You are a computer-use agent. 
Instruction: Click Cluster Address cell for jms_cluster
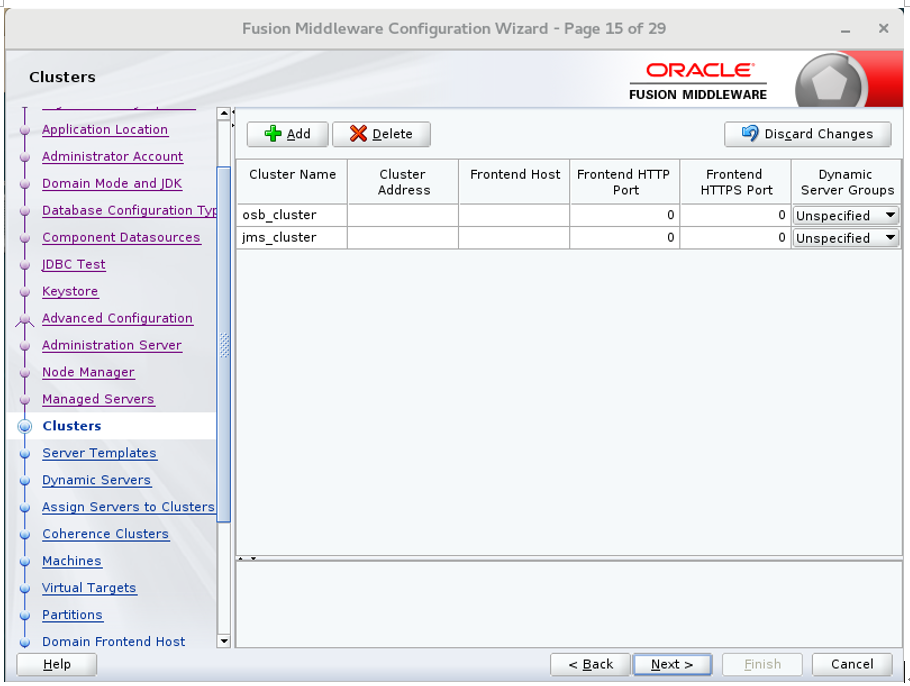click(403, 238)
